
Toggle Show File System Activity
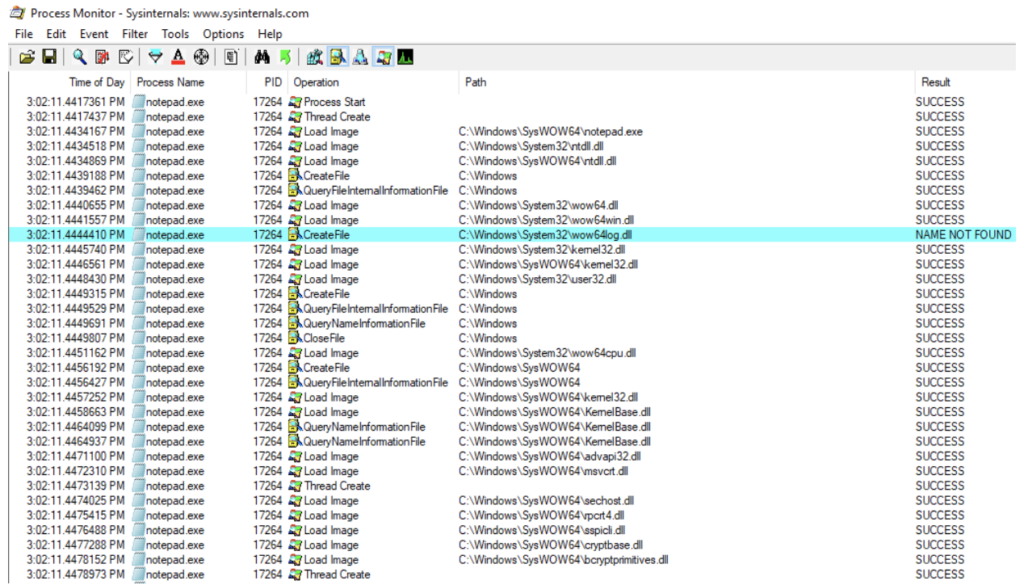click(338, 57)
